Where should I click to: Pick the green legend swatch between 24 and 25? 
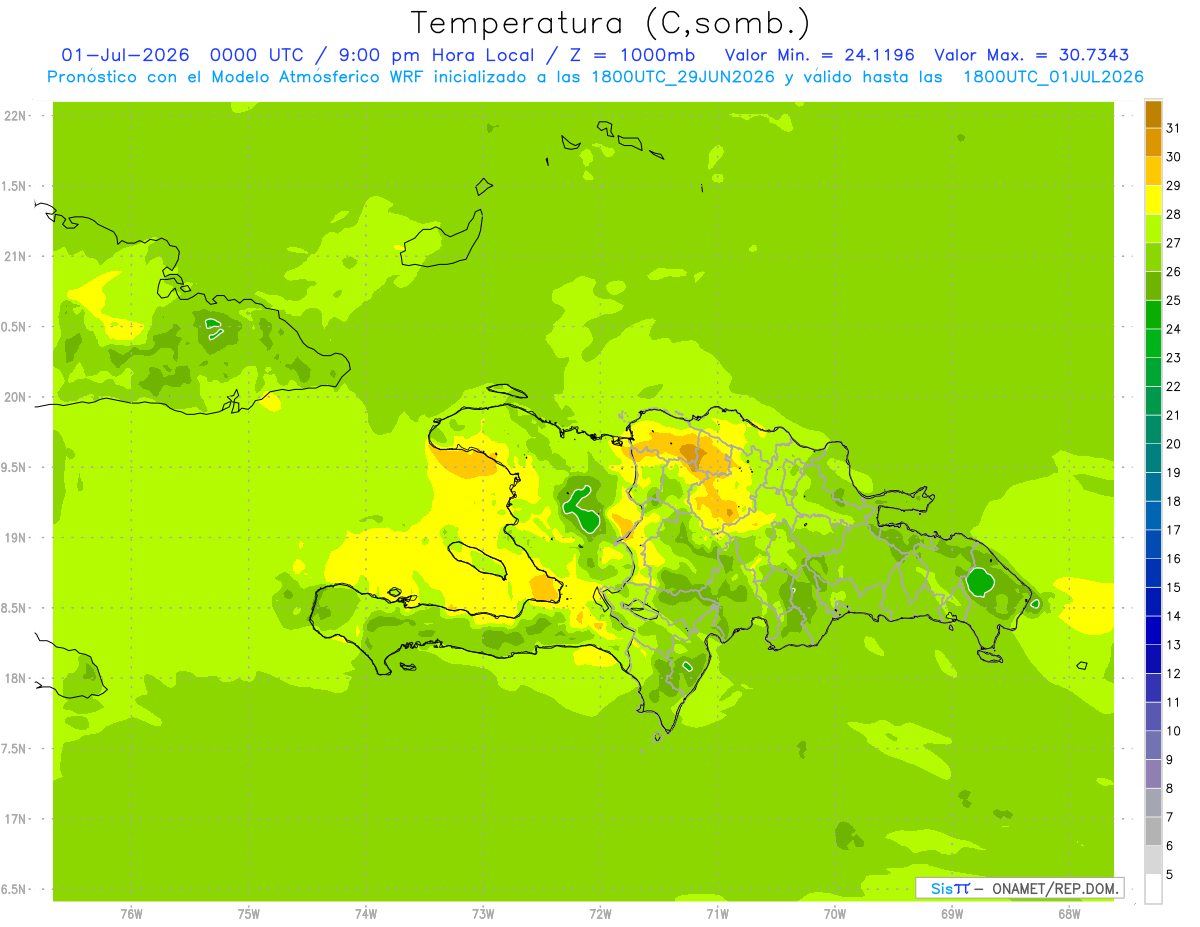[x=1153, y=314]
